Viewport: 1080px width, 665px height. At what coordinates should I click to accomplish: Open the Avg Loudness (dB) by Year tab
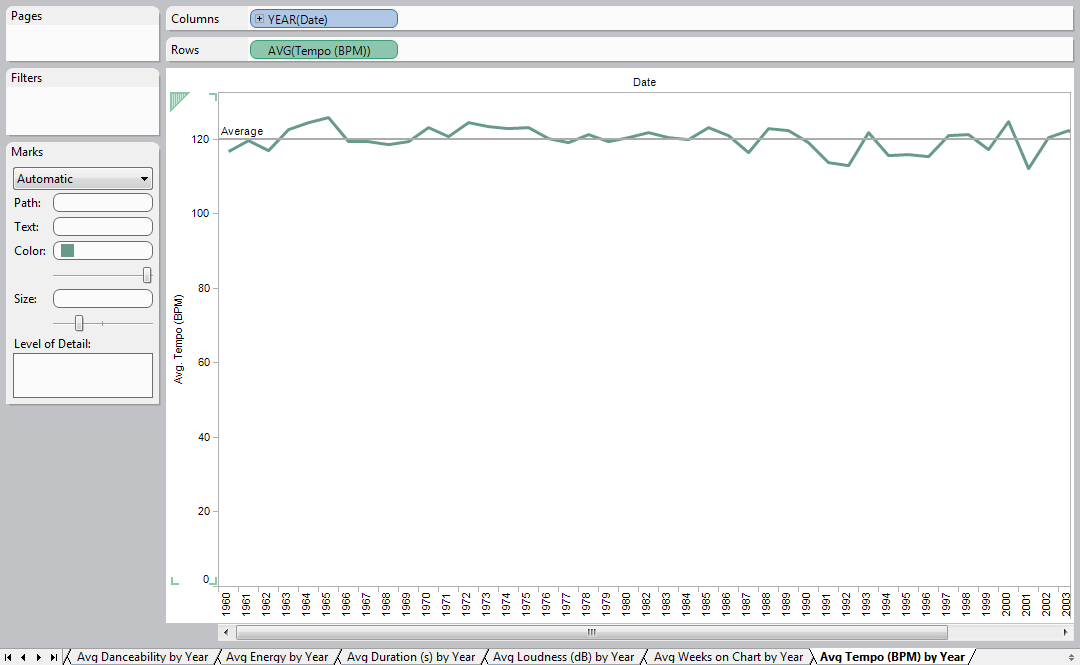coord(563,657)
